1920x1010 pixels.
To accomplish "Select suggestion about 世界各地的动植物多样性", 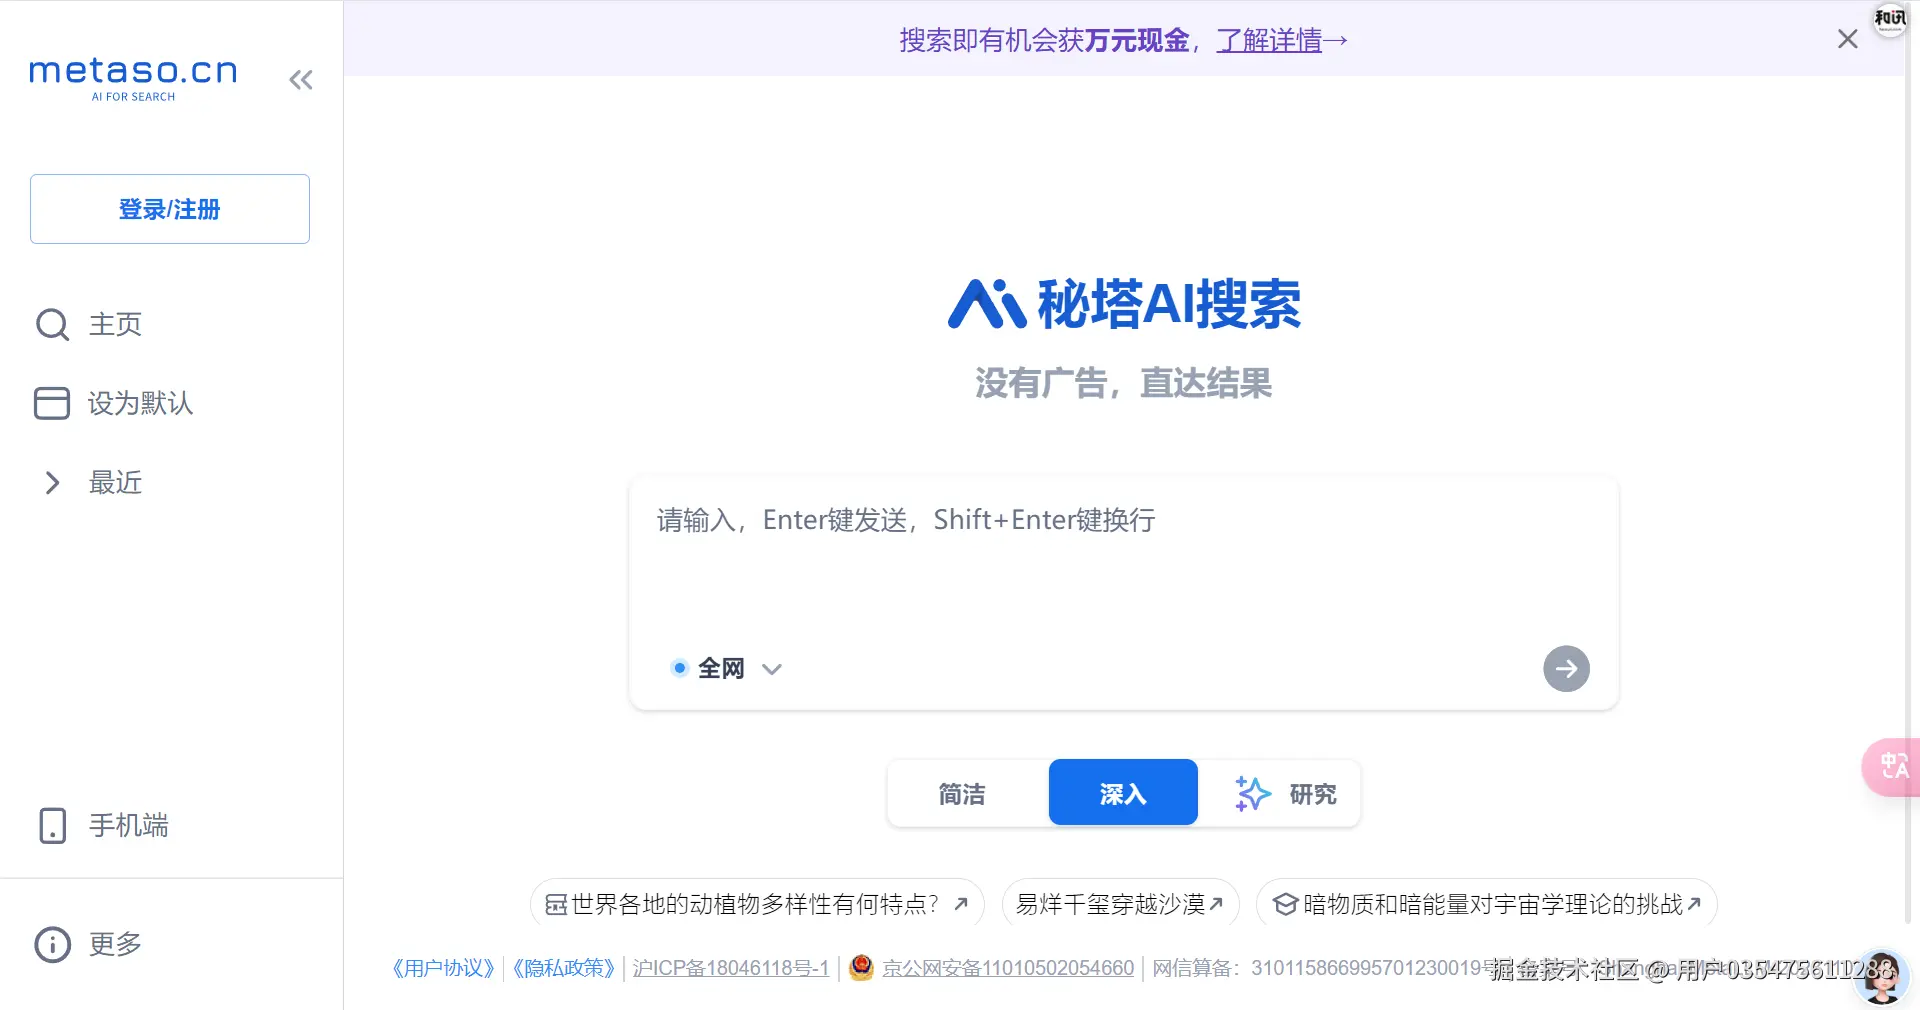I will point(757,904).
